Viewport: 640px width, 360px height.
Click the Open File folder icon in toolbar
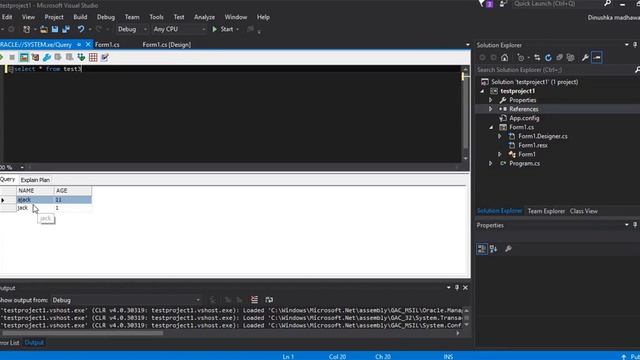click(x=44, y=29)
